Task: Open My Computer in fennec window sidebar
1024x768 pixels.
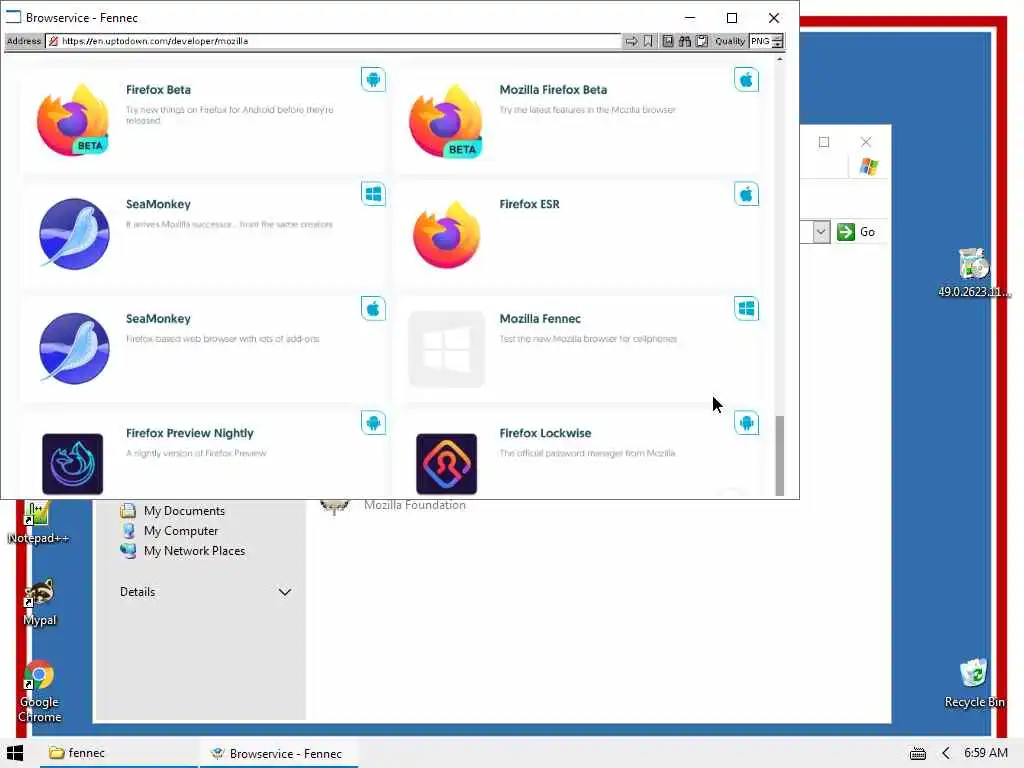Action: click(x=170, y=531)
